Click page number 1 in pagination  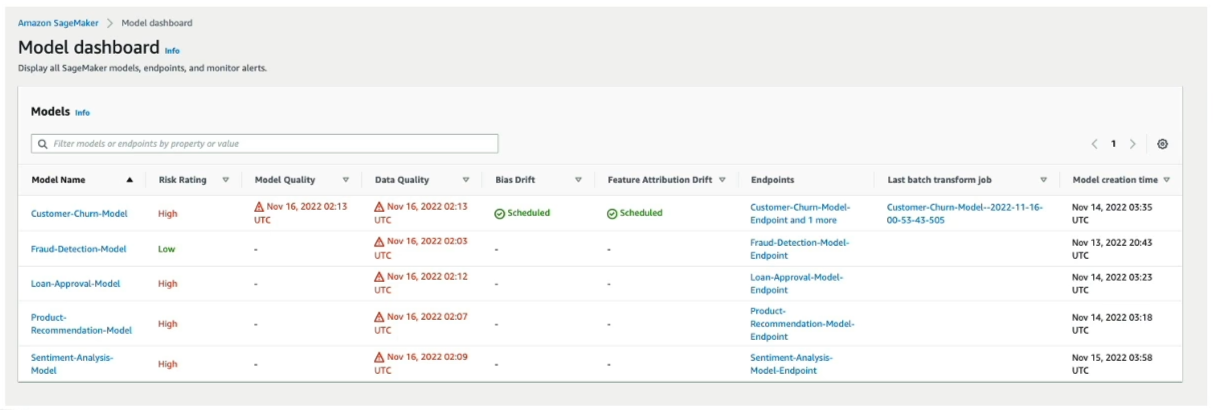click(x=1113, y=144)
